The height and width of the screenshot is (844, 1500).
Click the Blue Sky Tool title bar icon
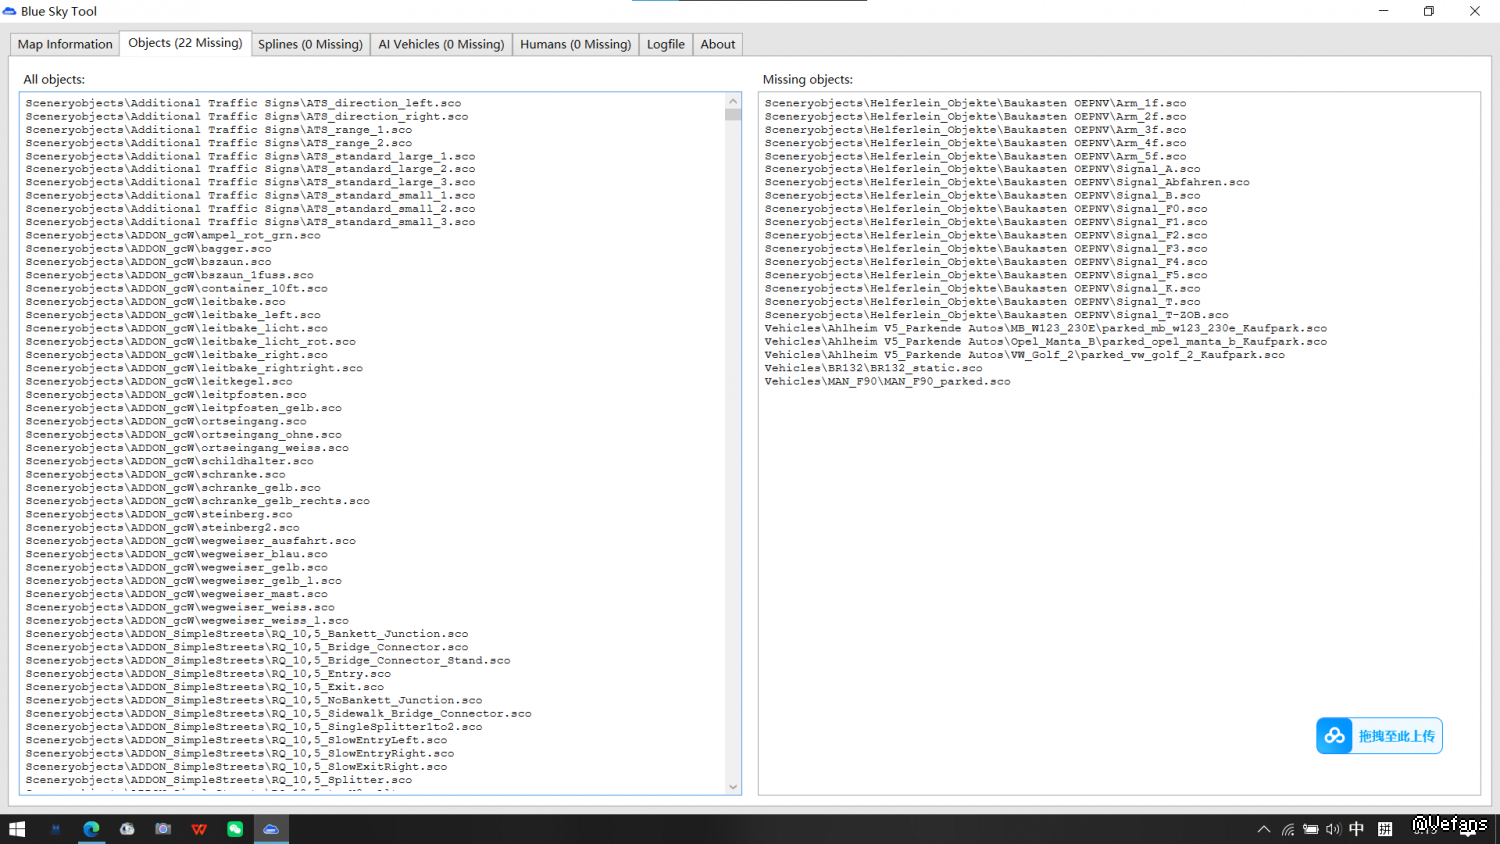pyautogui.click(x=10, y=11)
